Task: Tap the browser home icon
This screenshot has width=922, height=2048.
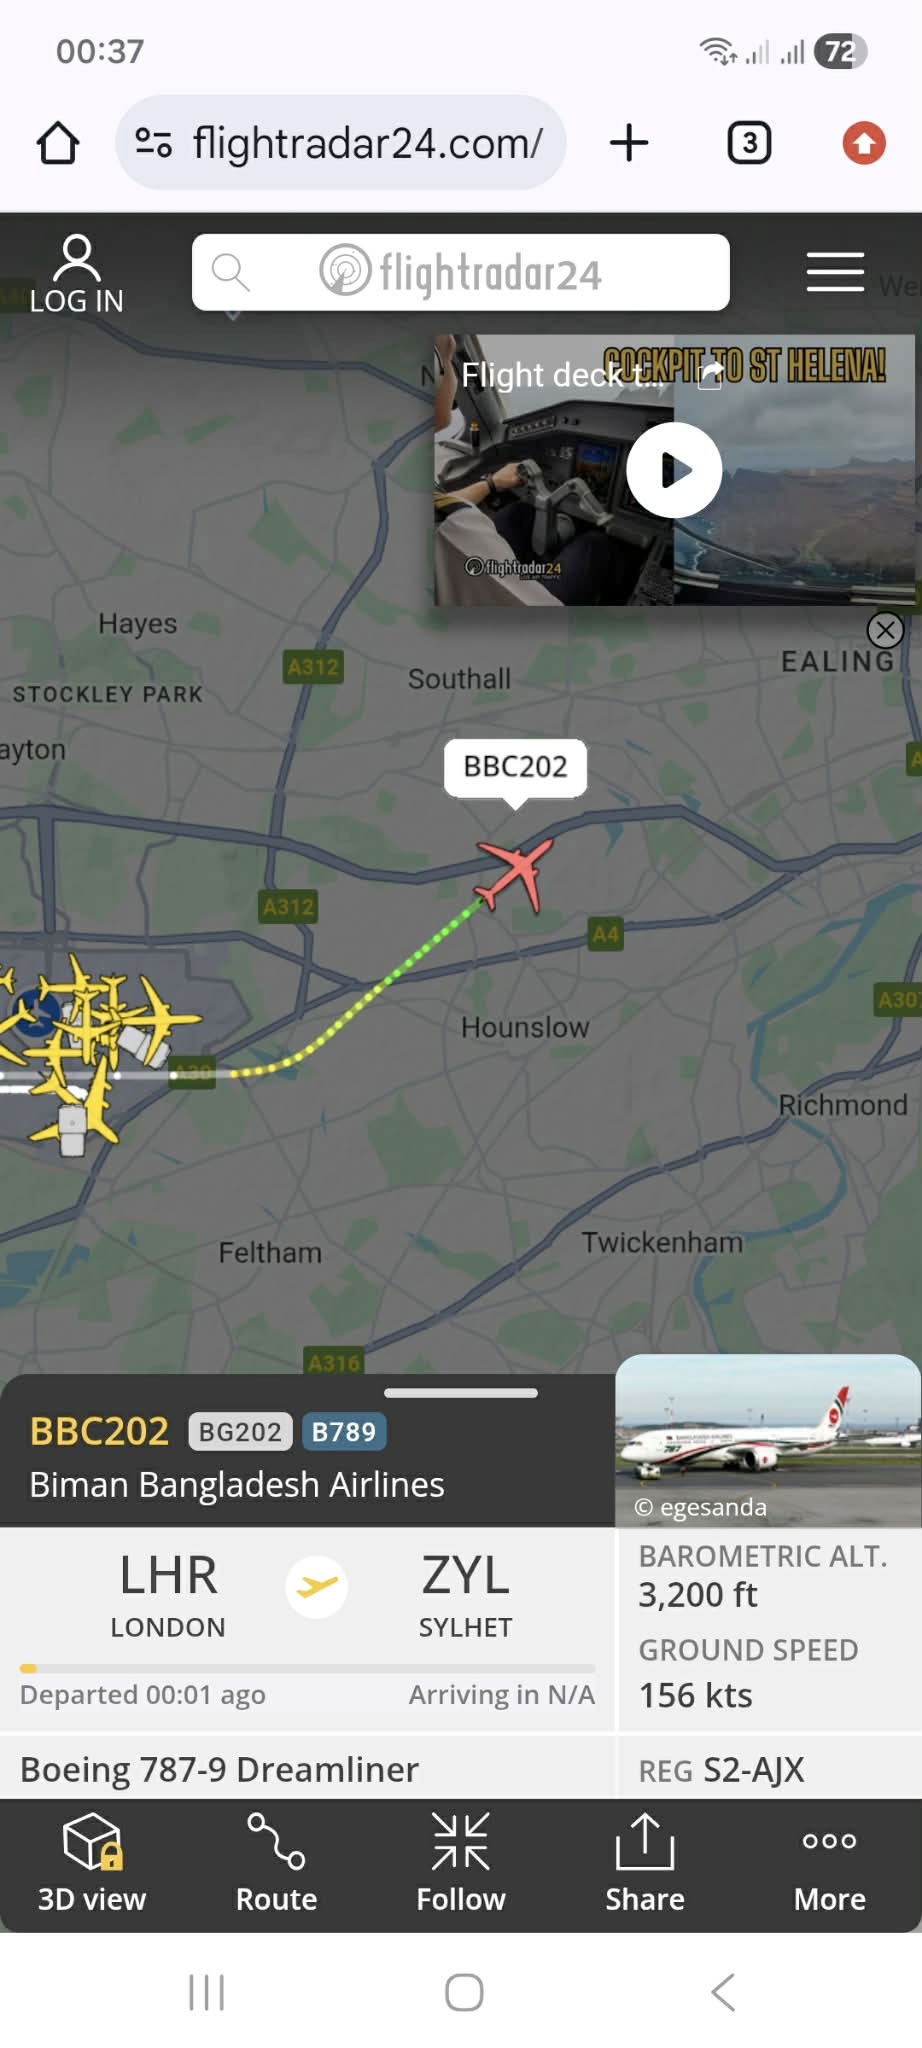Action: tap(58, 143)
